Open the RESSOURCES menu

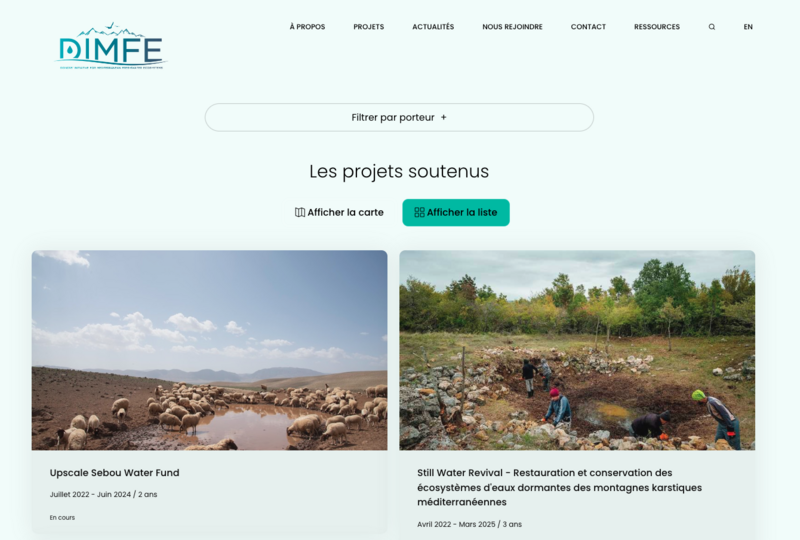pyautogui.click(x=657, y=27)
